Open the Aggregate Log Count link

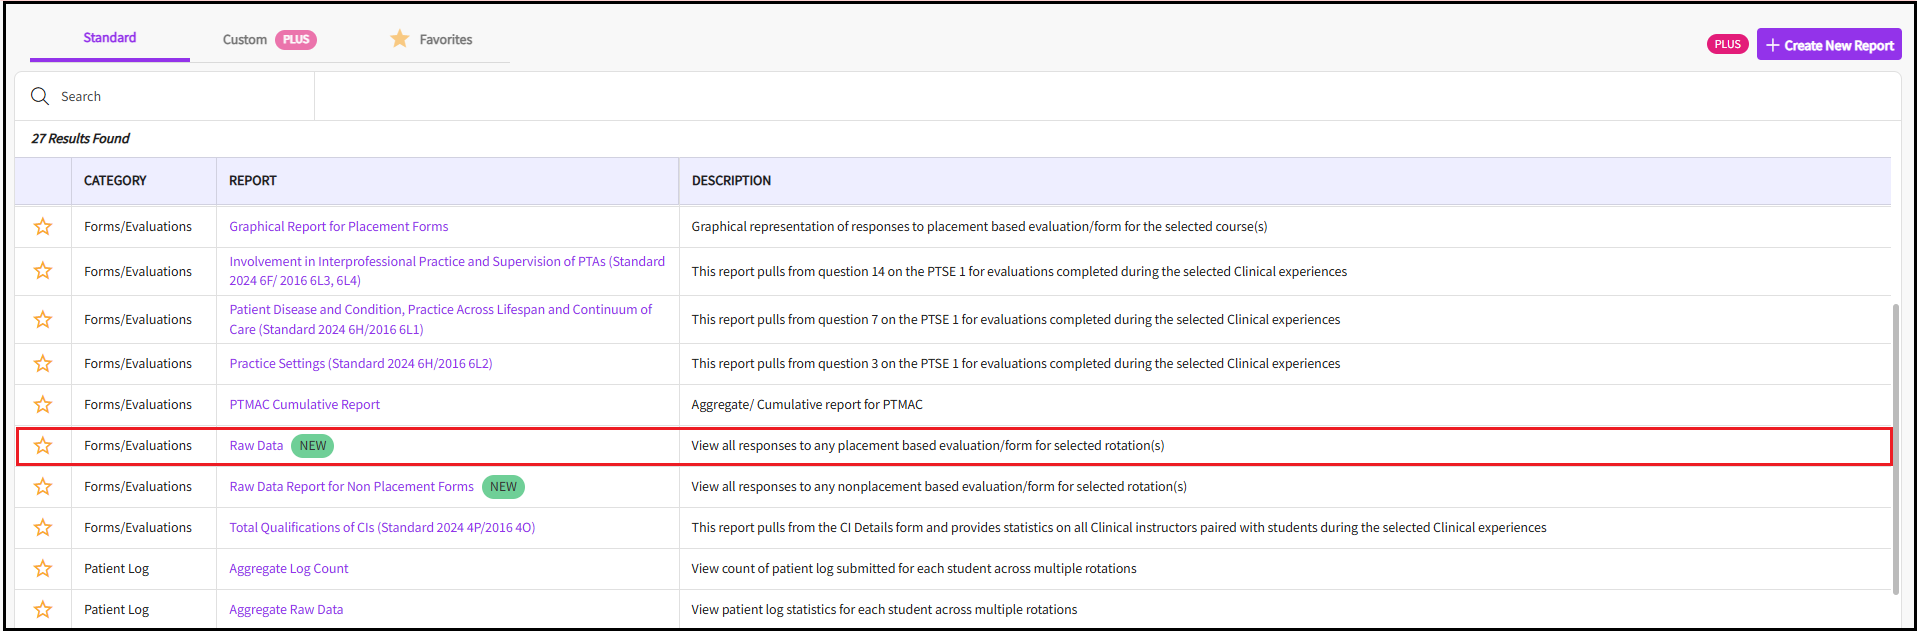coord(288,569)
